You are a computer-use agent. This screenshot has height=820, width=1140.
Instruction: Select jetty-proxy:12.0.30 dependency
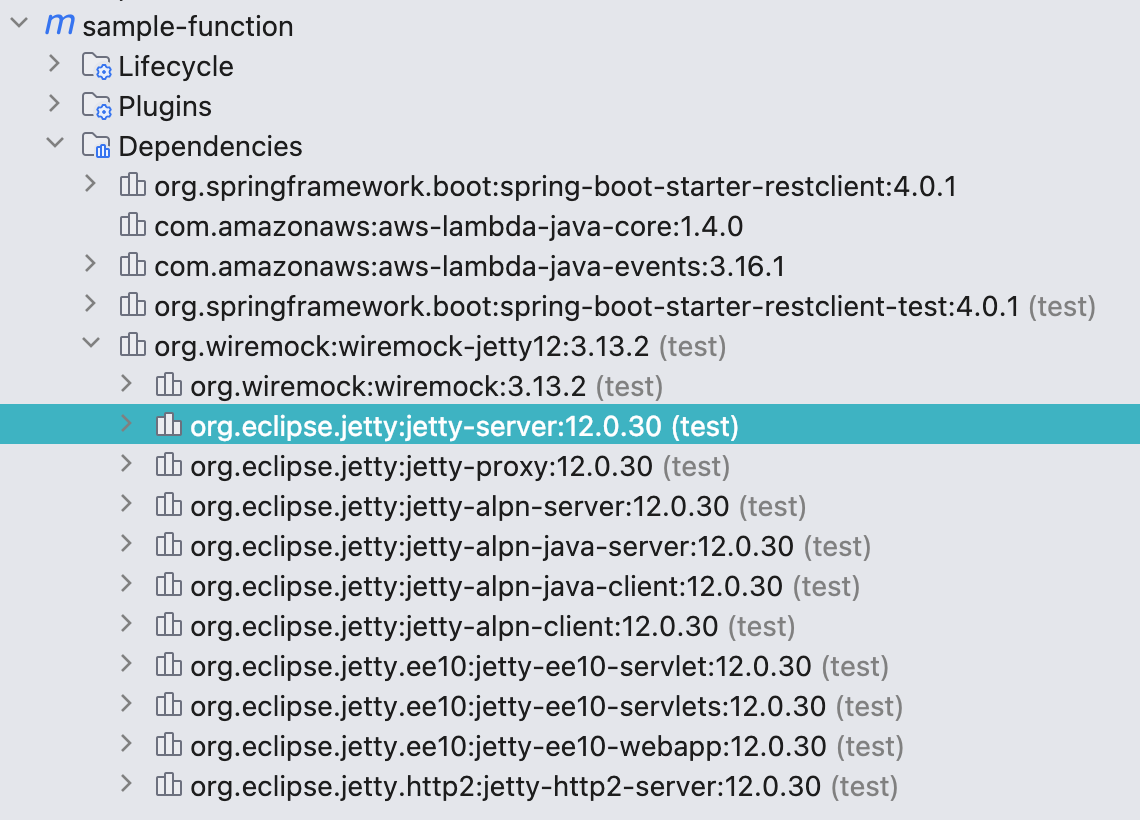(421, 467)
